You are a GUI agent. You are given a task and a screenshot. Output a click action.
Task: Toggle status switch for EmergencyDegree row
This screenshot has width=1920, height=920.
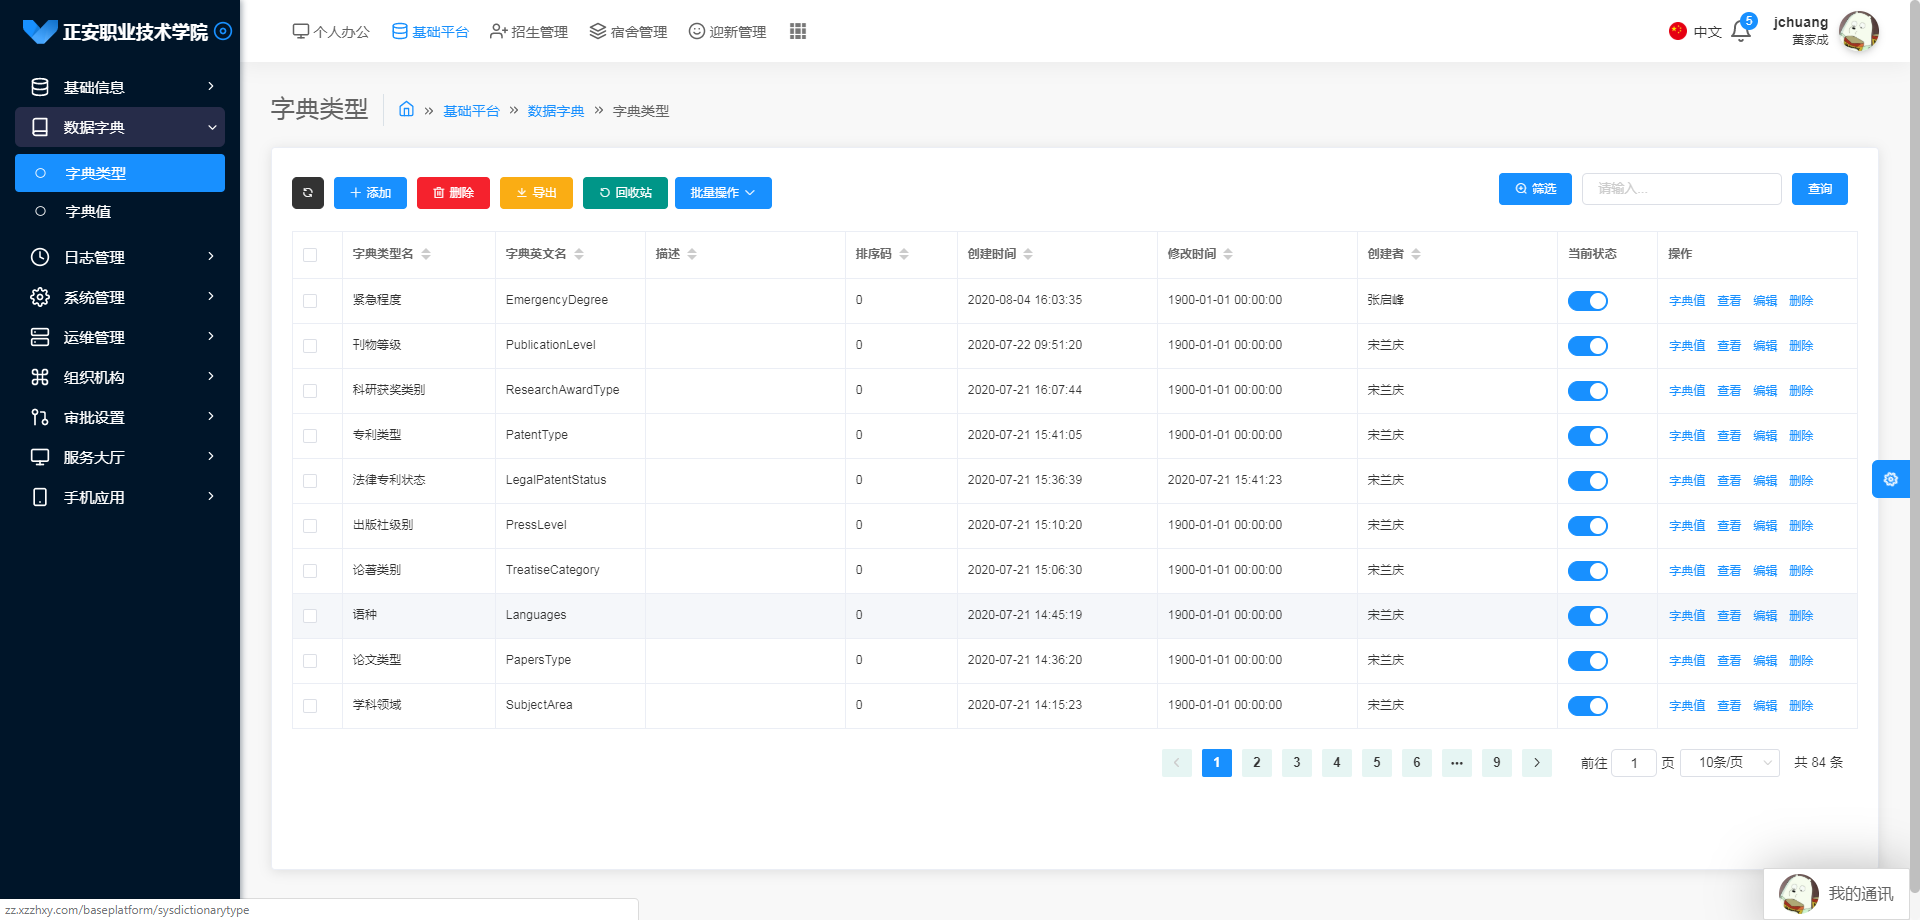click(1588, 301)
